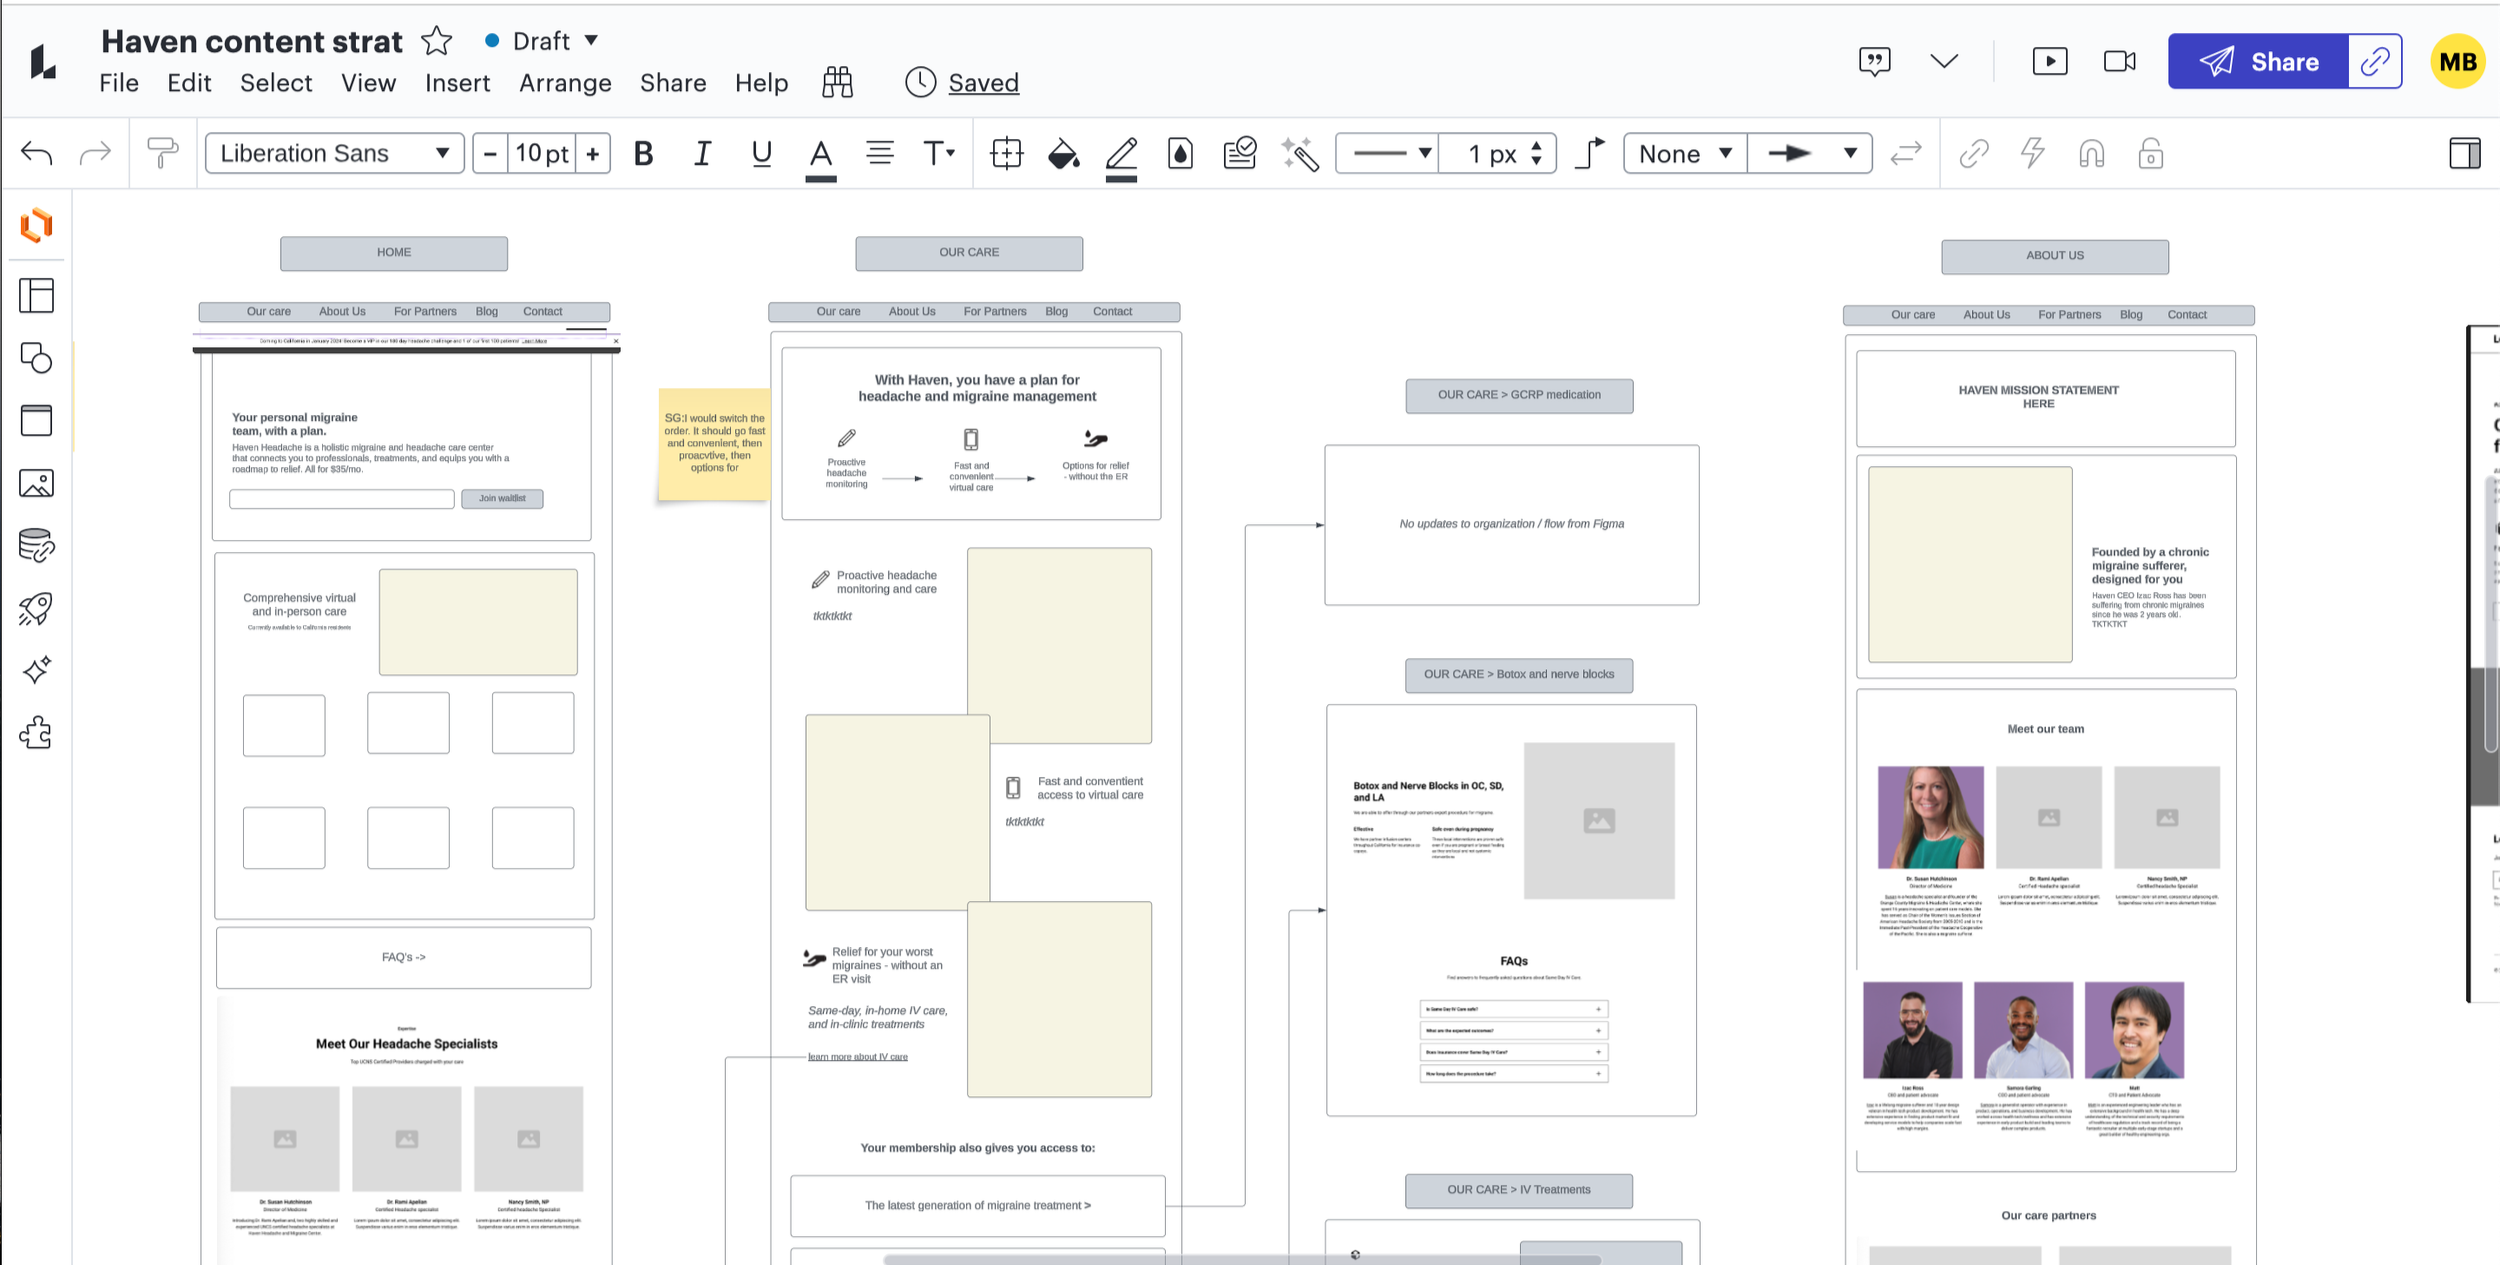Open the None line start dropdown
Viewport: 2500px width, 1265px height.
tap(1684, 153)
